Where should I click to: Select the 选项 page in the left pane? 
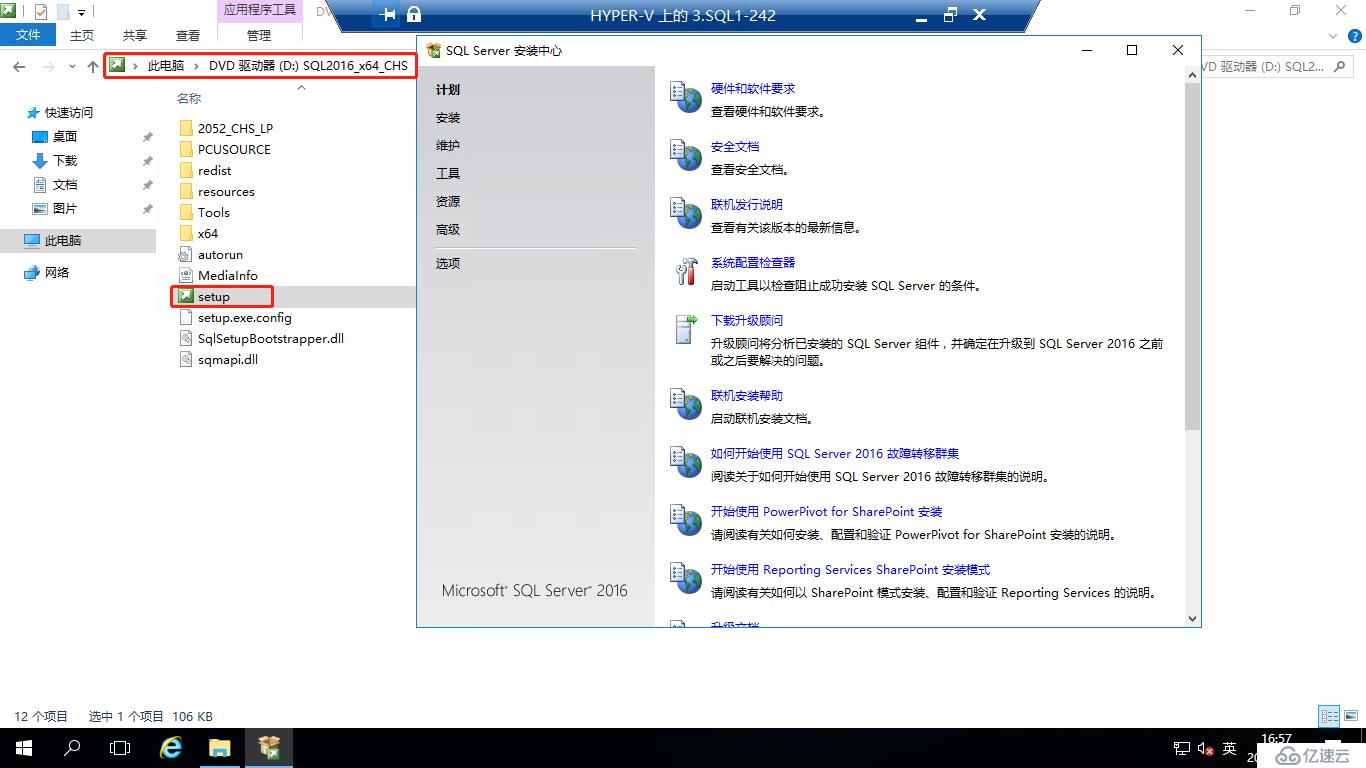click(x=448, y=264)
